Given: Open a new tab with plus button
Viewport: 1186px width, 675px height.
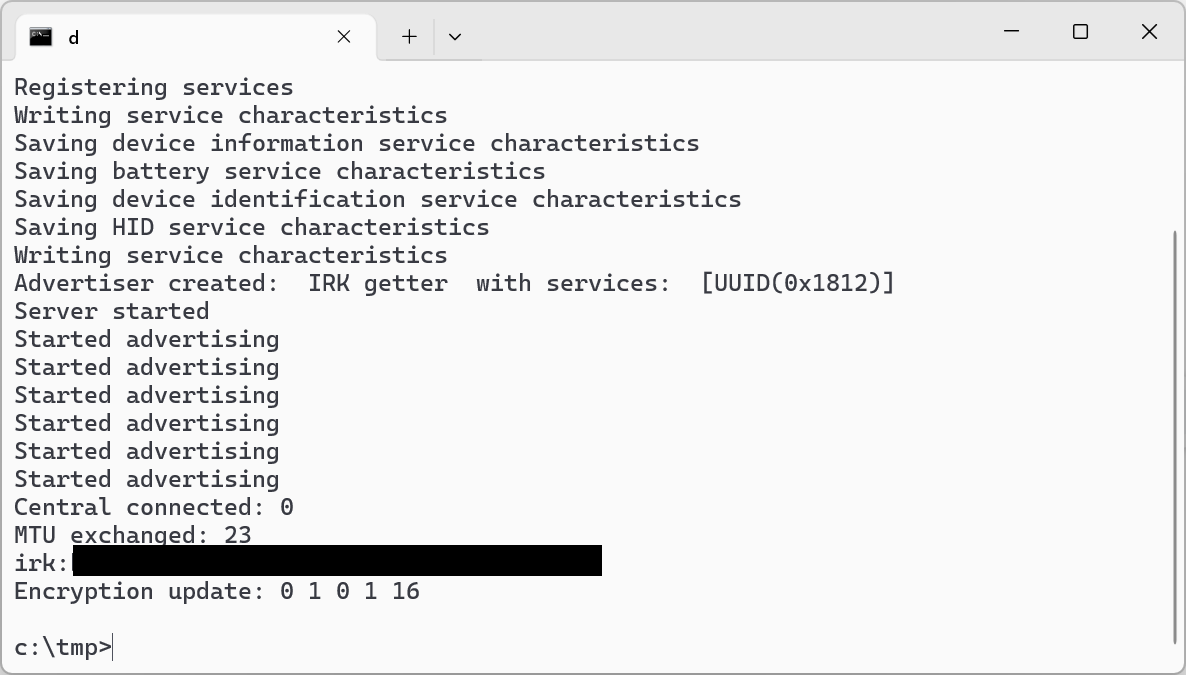Looking at the screenshot, I should click(x=409, y=36).
